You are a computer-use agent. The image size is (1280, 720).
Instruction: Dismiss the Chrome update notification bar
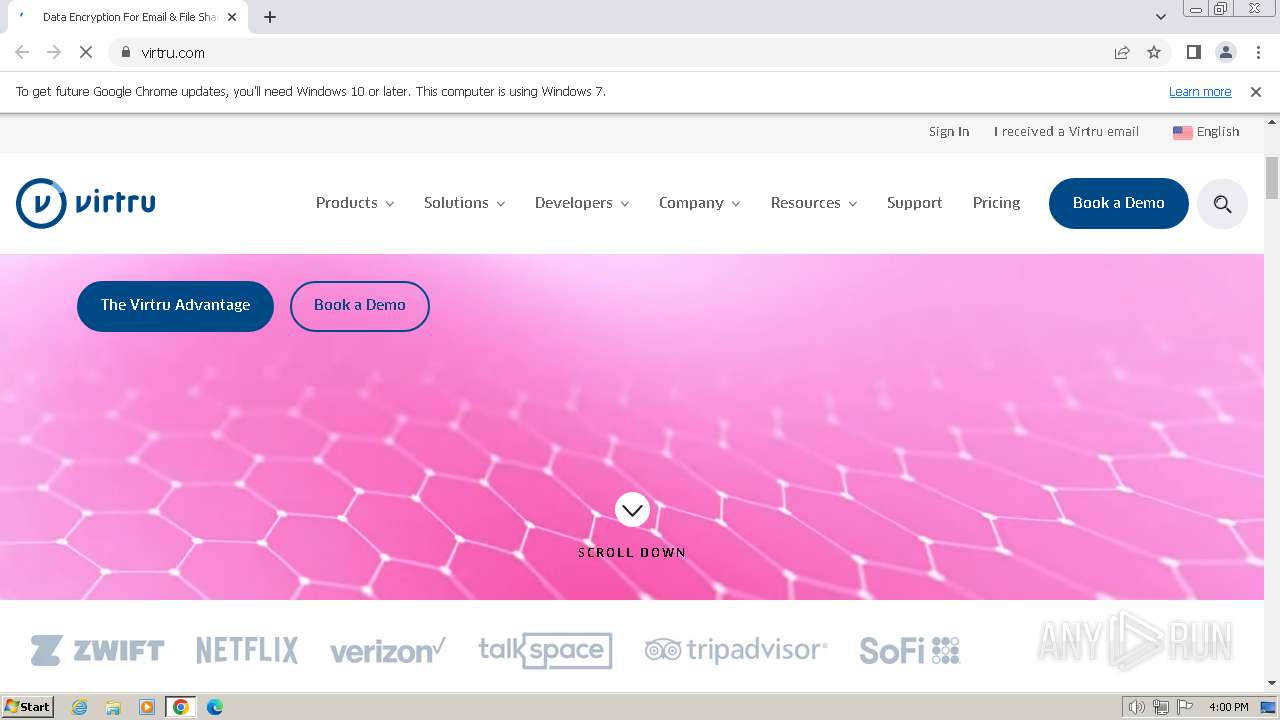point(1256,91)
